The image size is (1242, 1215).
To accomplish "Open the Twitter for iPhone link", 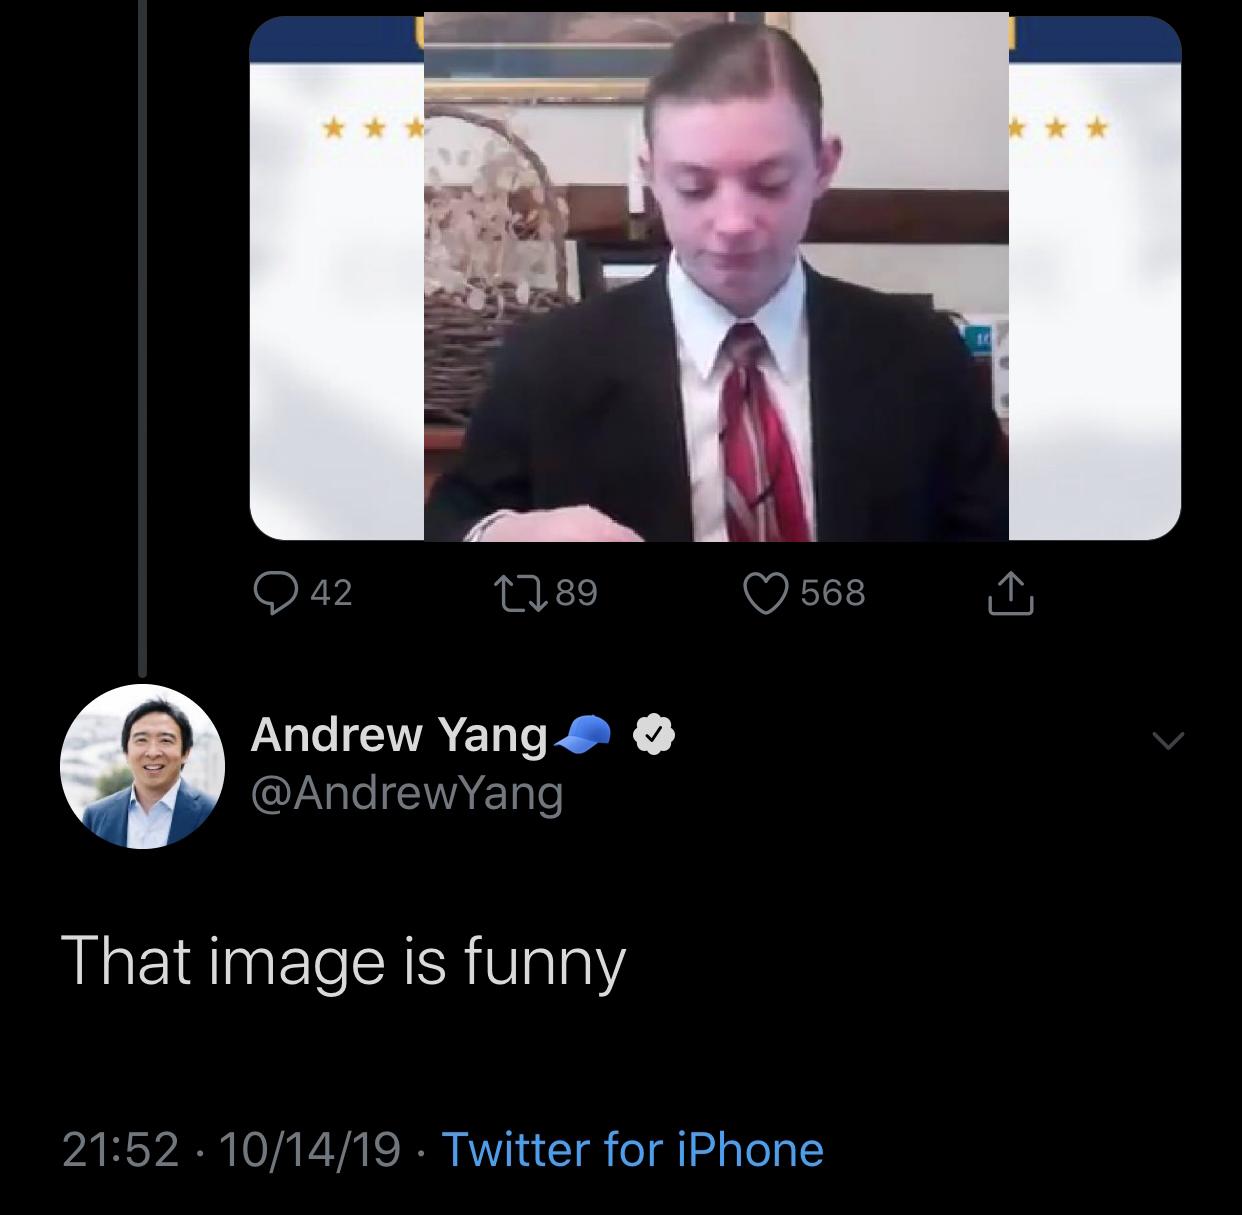I will (x=632, y=1149).
